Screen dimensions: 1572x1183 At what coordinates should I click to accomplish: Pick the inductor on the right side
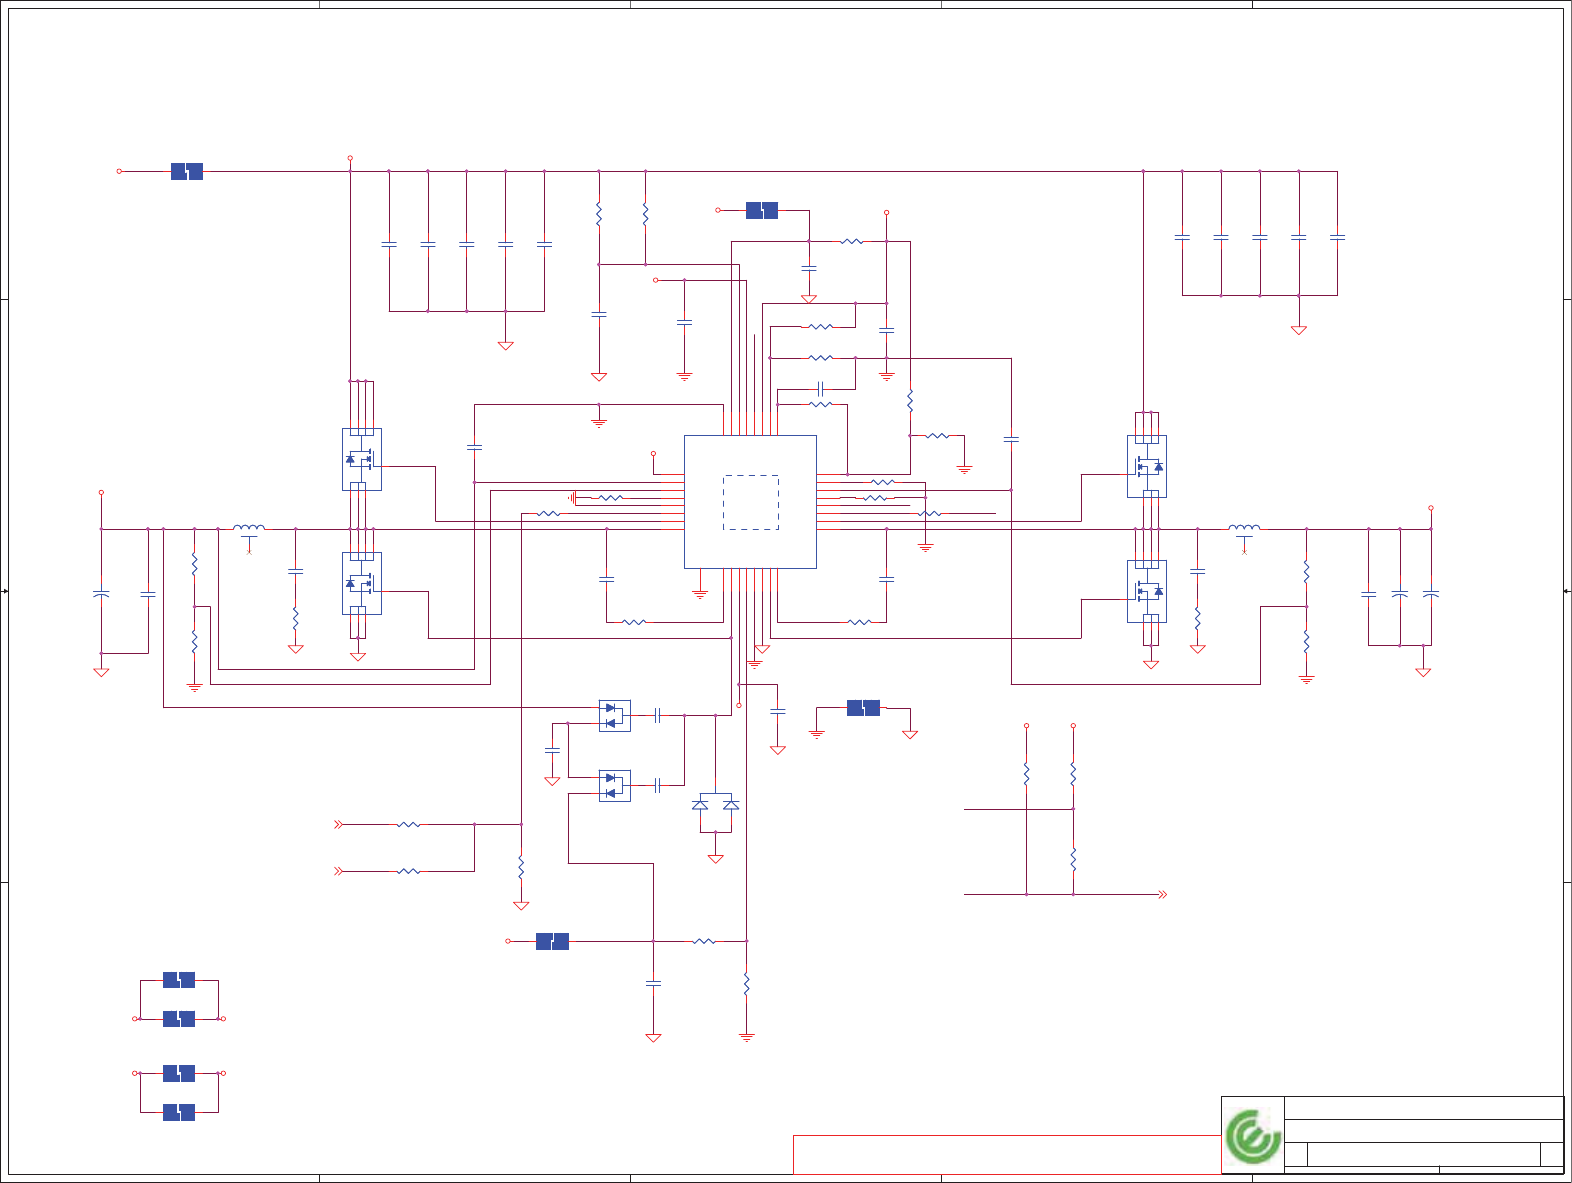1244,527
